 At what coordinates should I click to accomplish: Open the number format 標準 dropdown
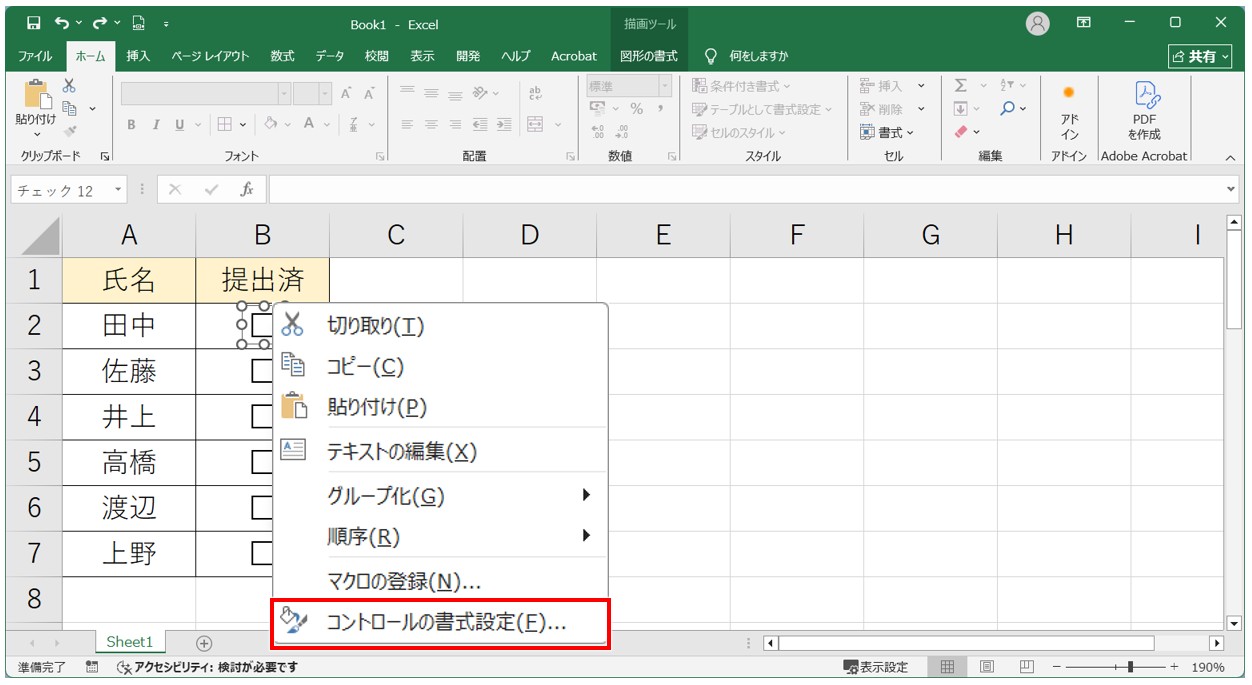[x=665, y=86]
